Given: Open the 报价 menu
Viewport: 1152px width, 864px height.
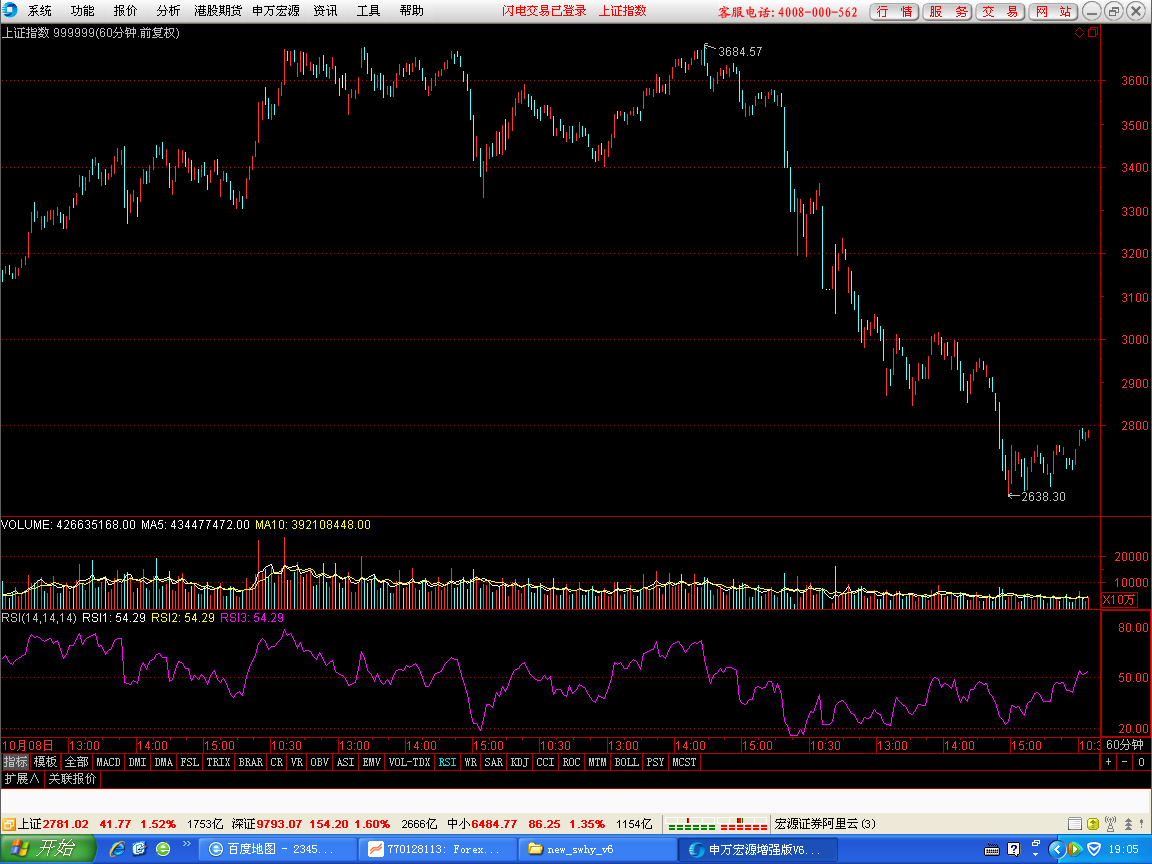Looking at the screenshot, I should 125,11.
